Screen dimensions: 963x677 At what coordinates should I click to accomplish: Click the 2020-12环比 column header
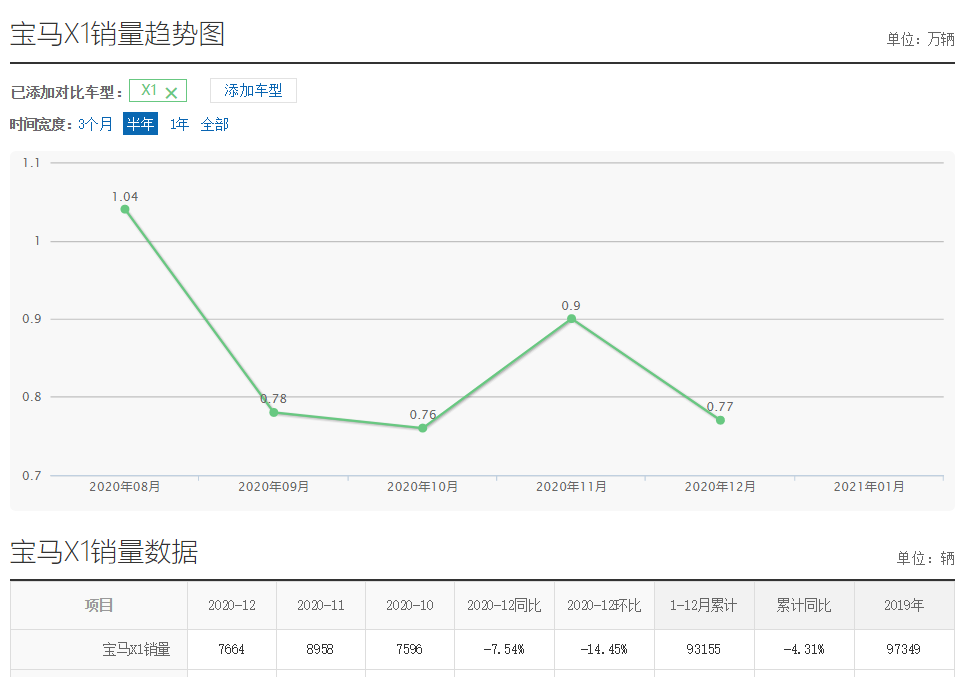604,605
